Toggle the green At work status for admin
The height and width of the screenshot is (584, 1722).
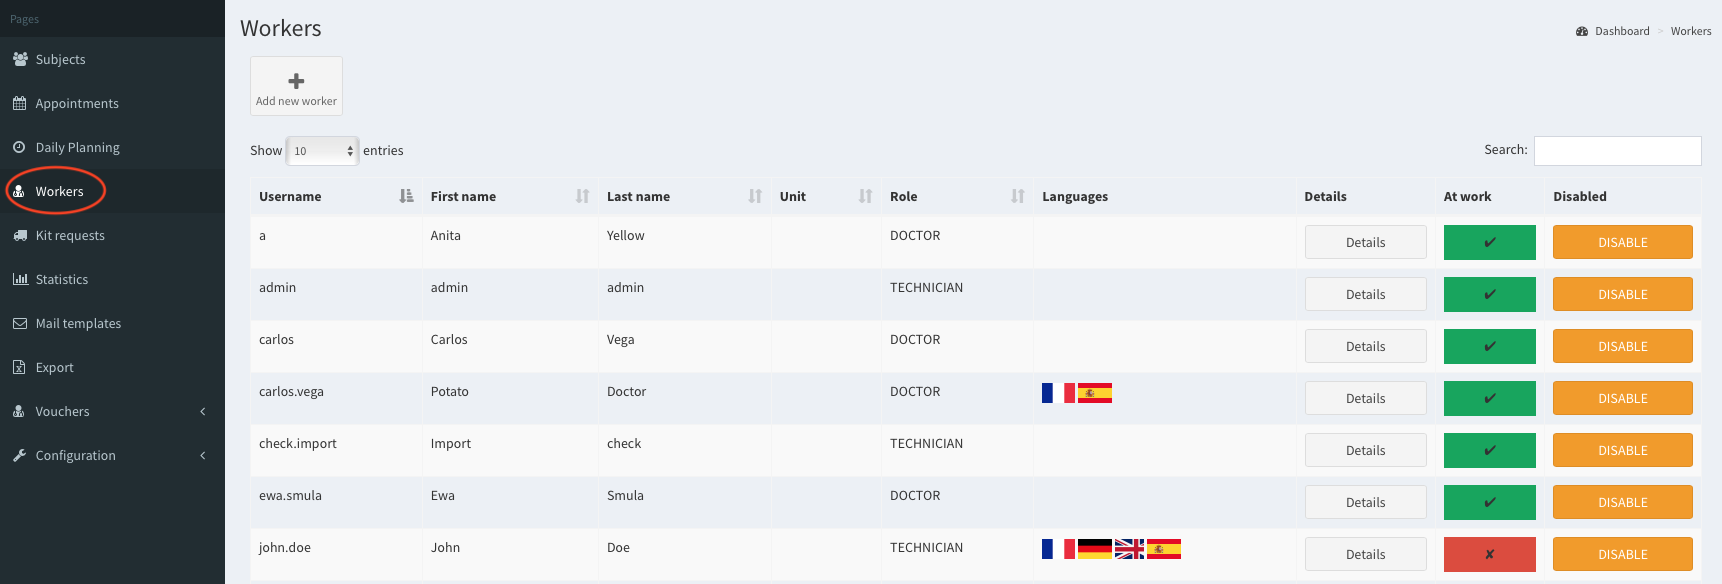click(x=1489, y=294)
